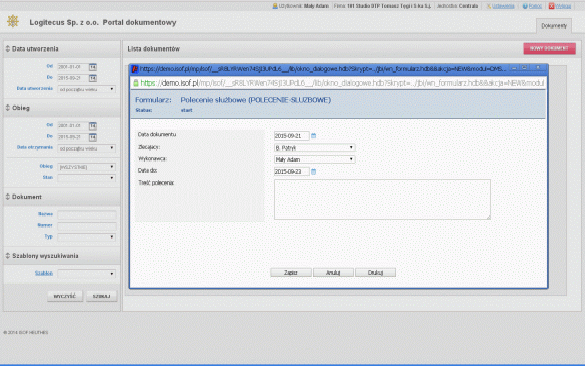
Task: Switch to the Dokumenty tab
Action: click(x=554, y=26)
